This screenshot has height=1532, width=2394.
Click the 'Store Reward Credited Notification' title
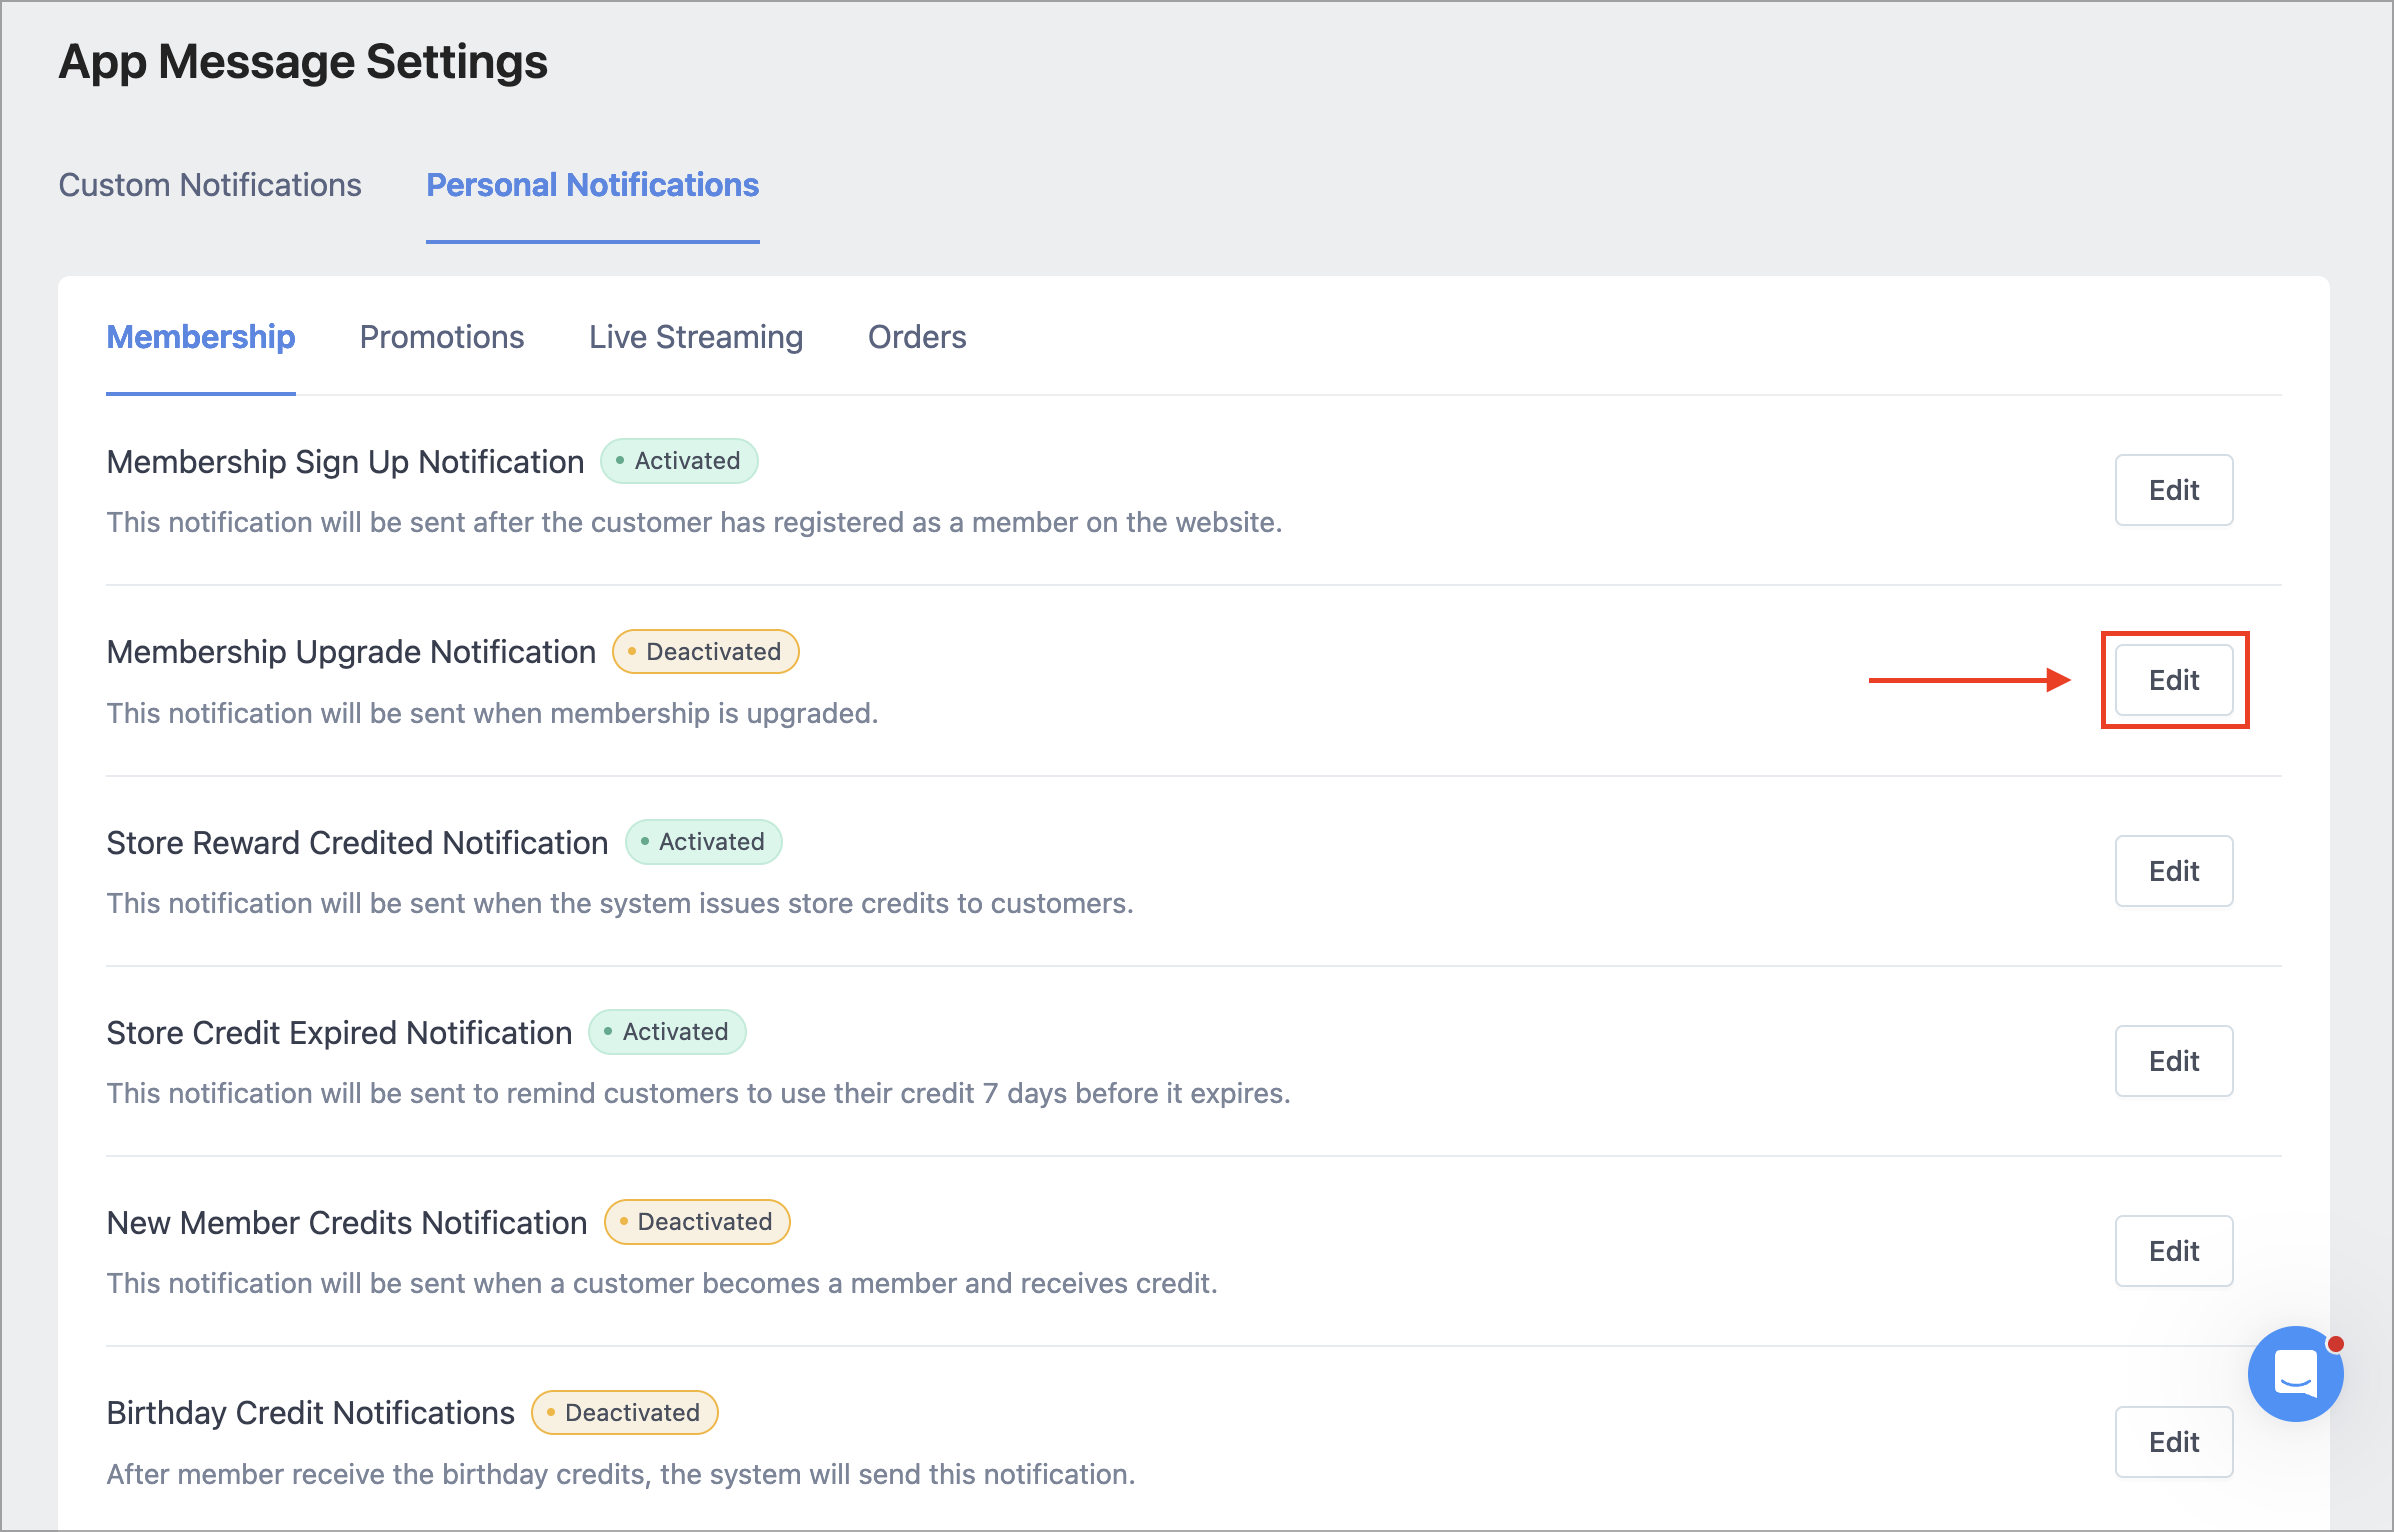click(357, 843)
